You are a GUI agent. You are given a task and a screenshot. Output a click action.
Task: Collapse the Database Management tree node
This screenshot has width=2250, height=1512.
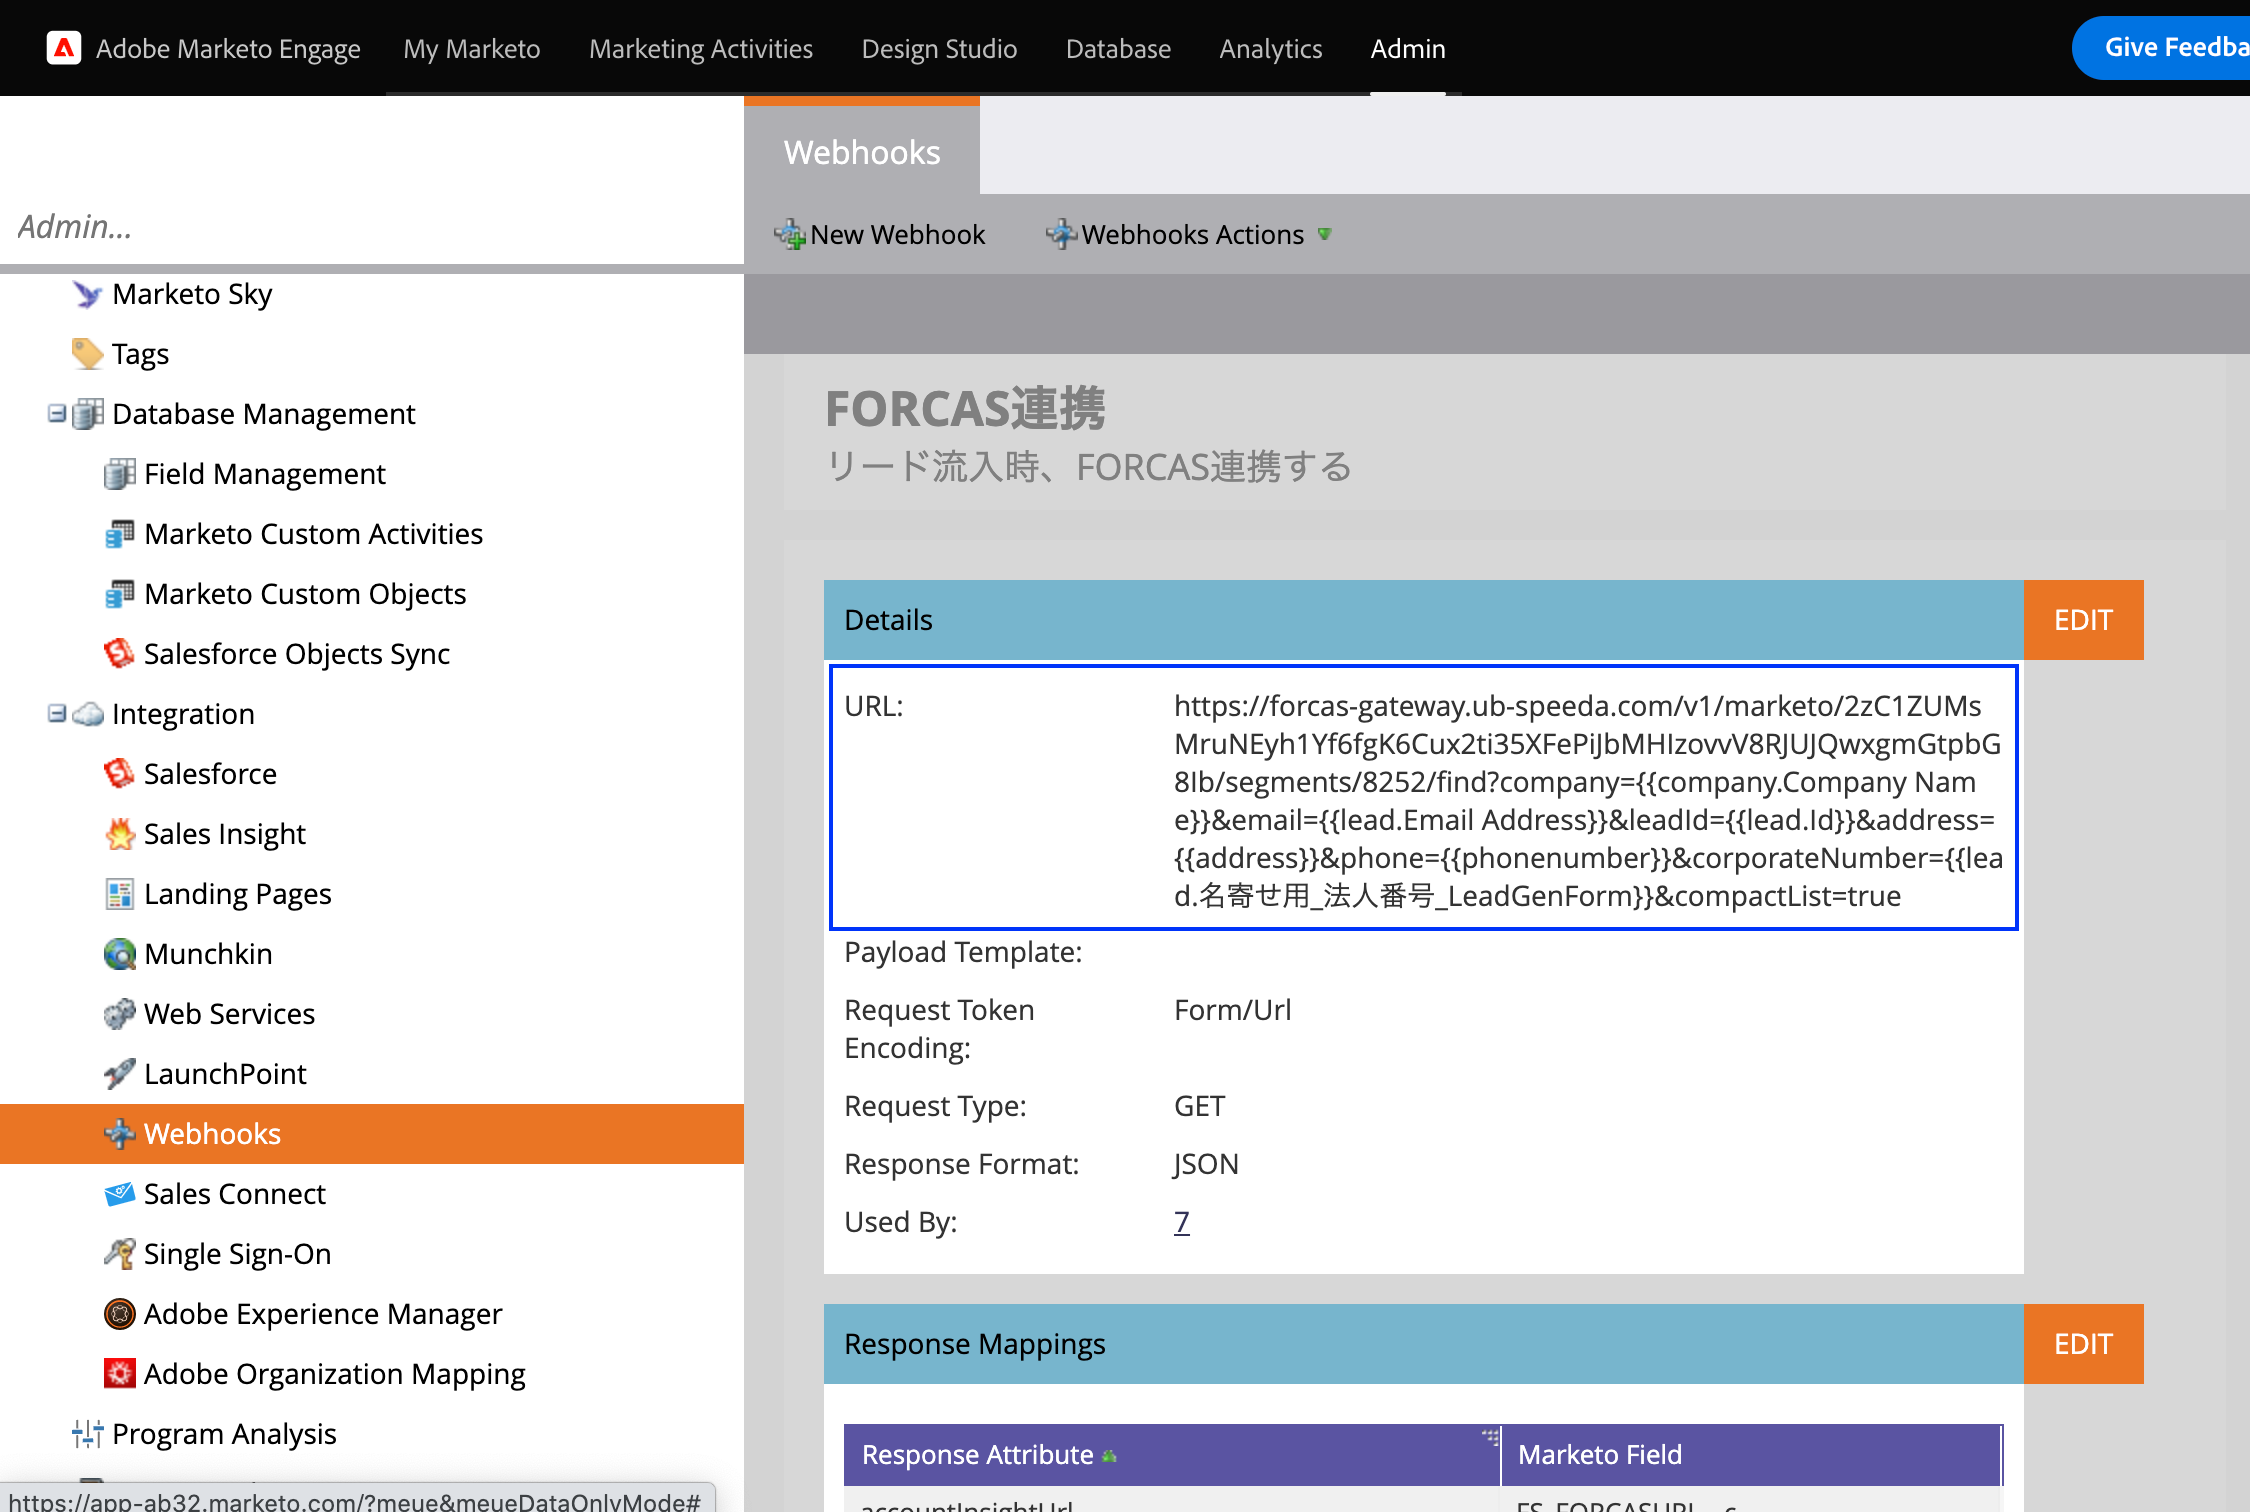57,413
